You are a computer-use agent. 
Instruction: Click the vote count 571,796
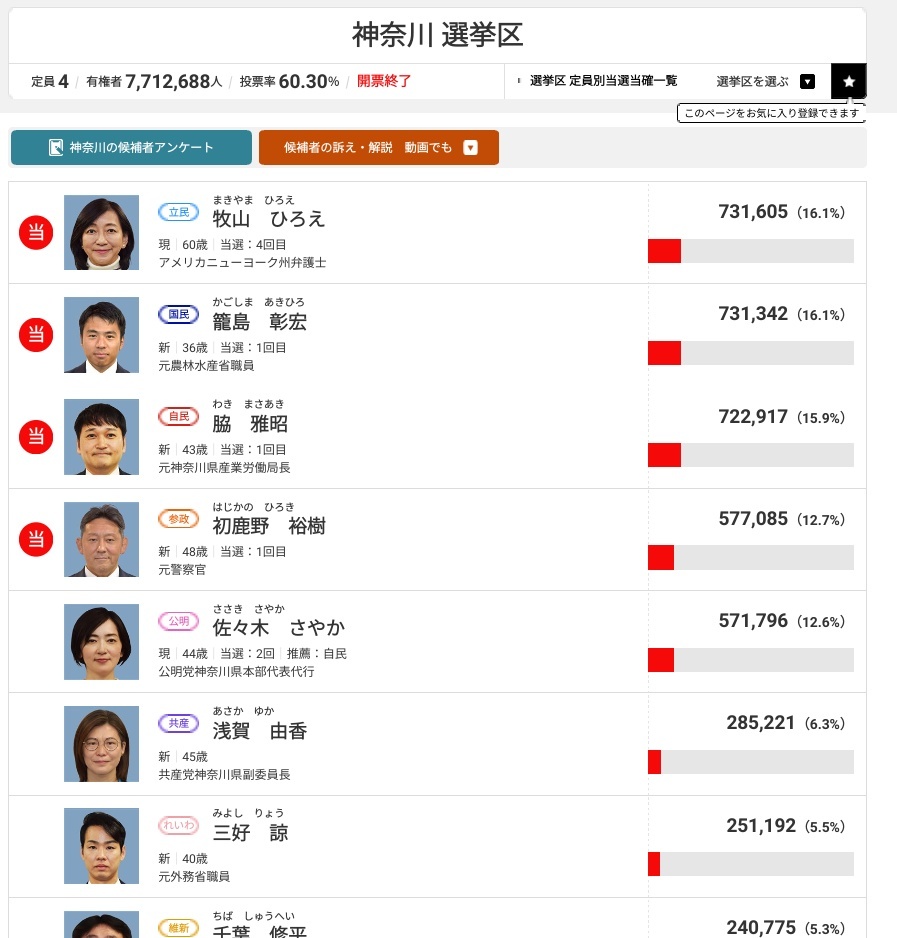pos(753,620)
